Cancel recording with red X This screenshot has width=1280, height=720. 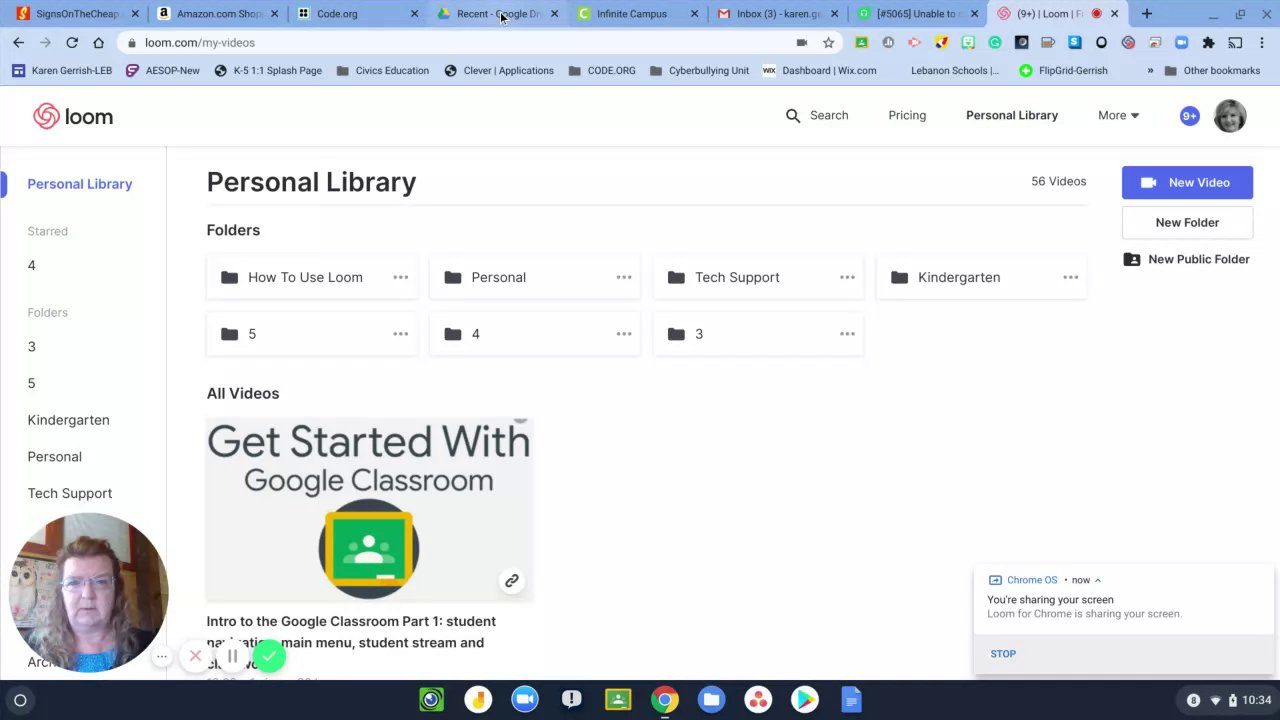[195, 656]
